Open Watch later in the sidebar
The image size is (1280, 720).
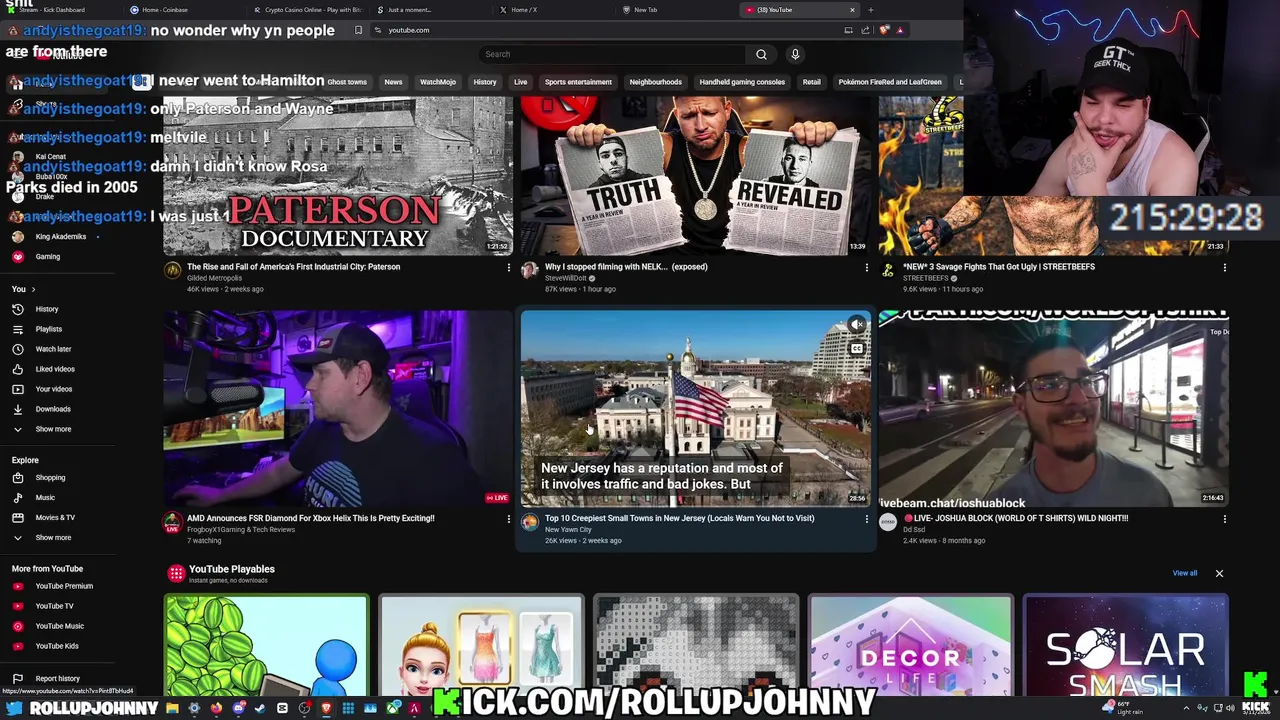[x=53, y=349]
